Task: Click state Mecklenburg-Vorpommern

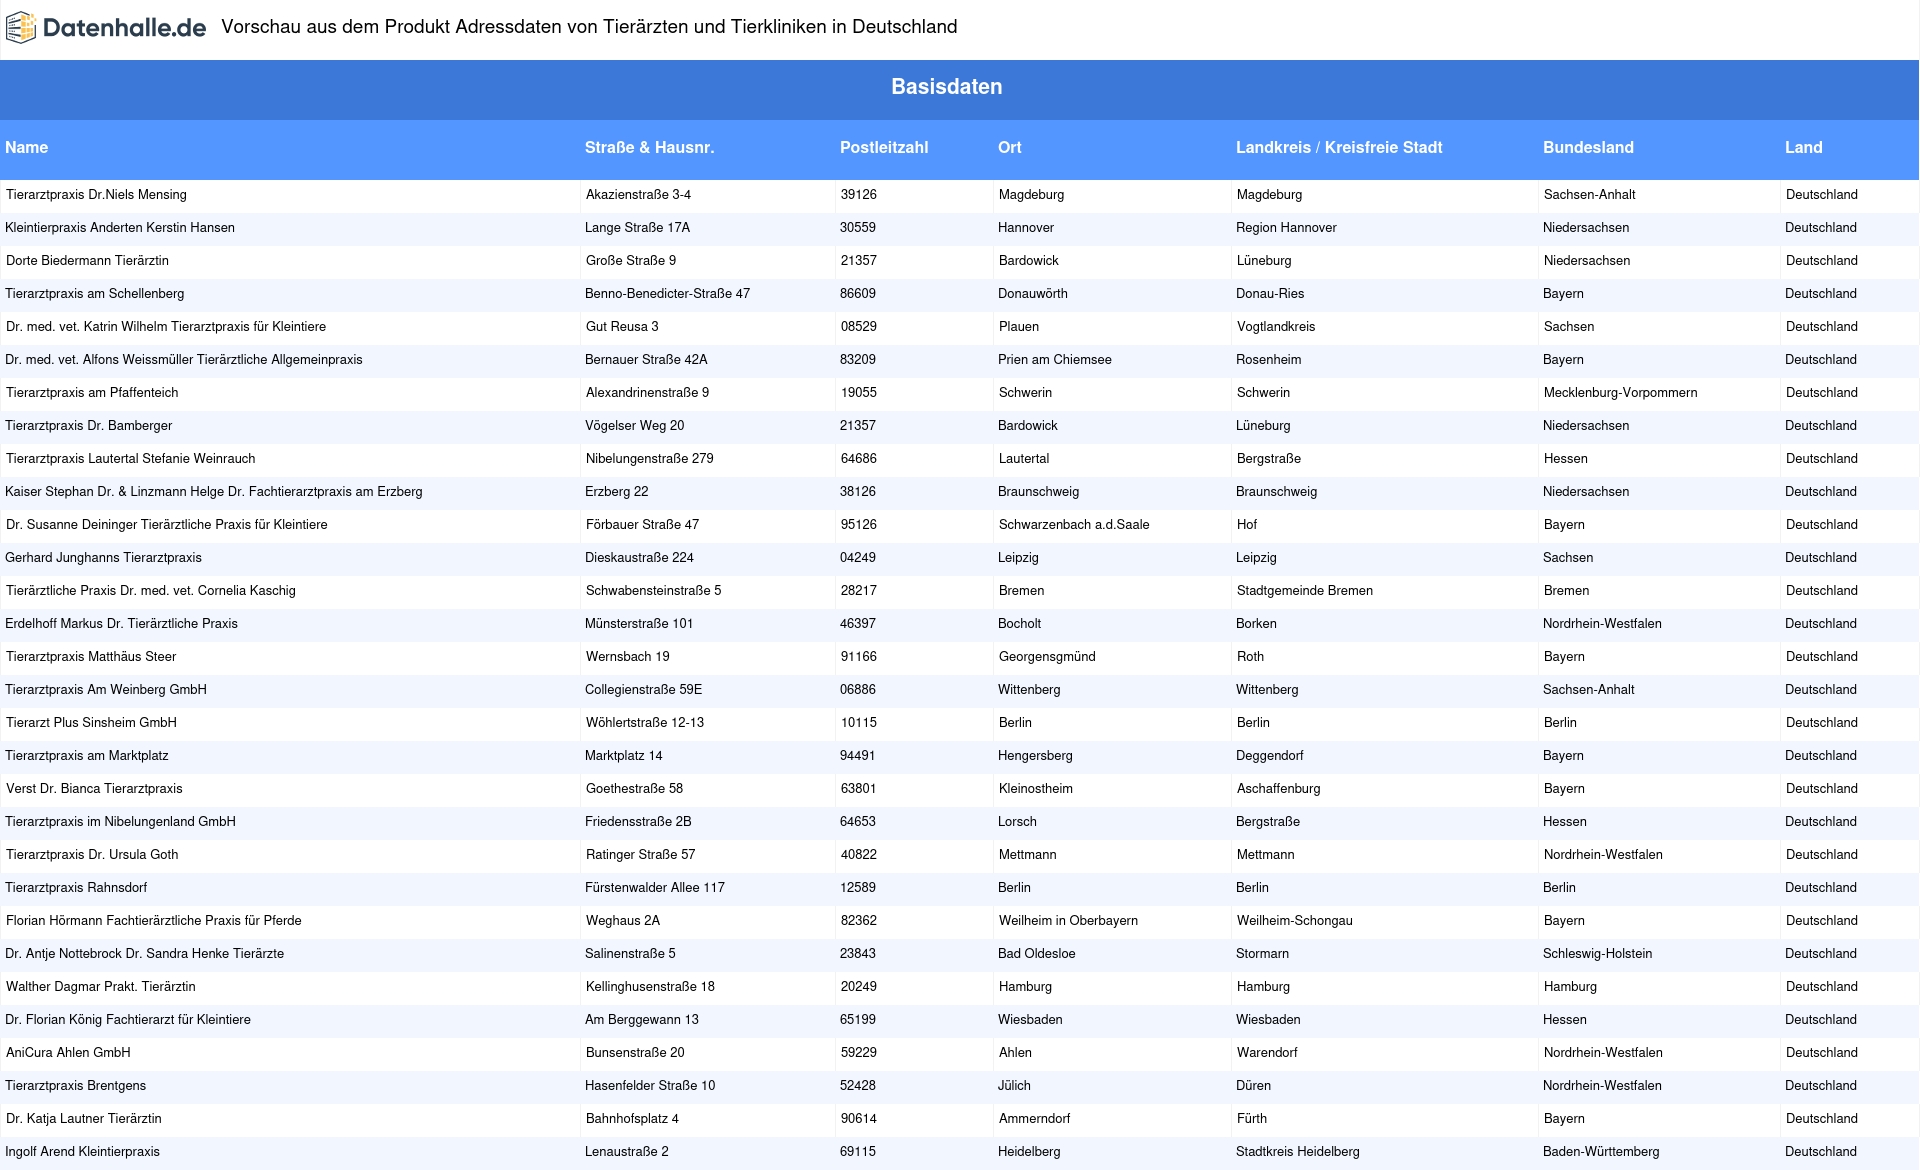Action: click(1621, 393)
